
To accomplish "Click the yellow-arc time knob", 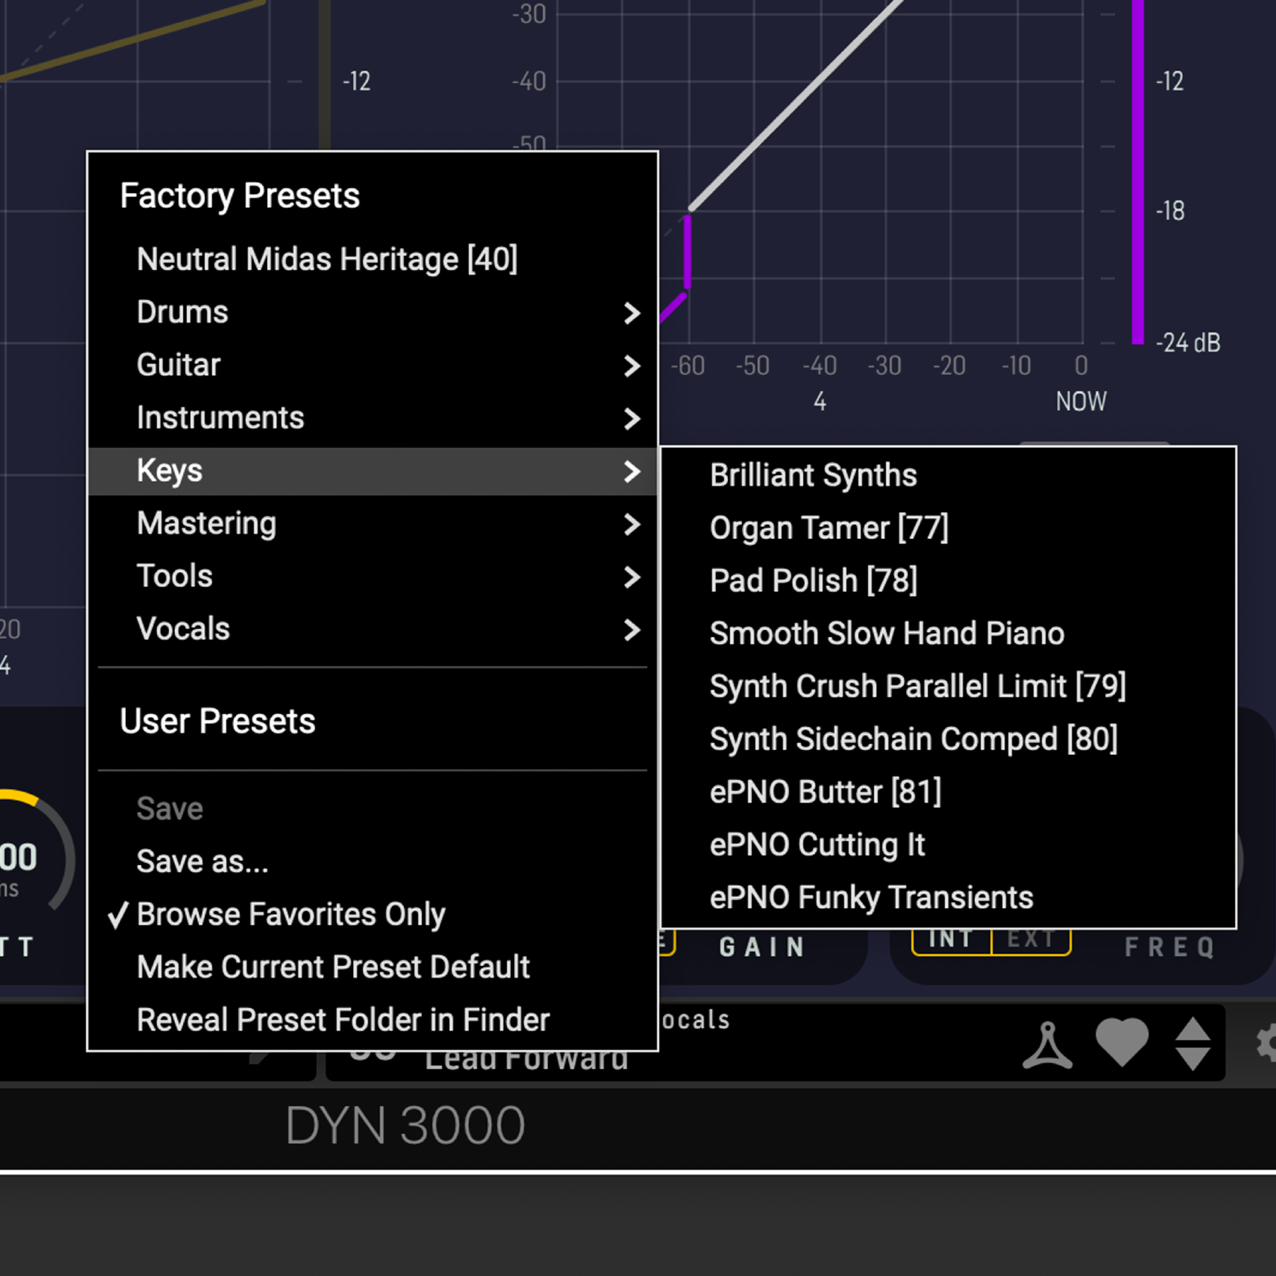I will click(20, 855).
